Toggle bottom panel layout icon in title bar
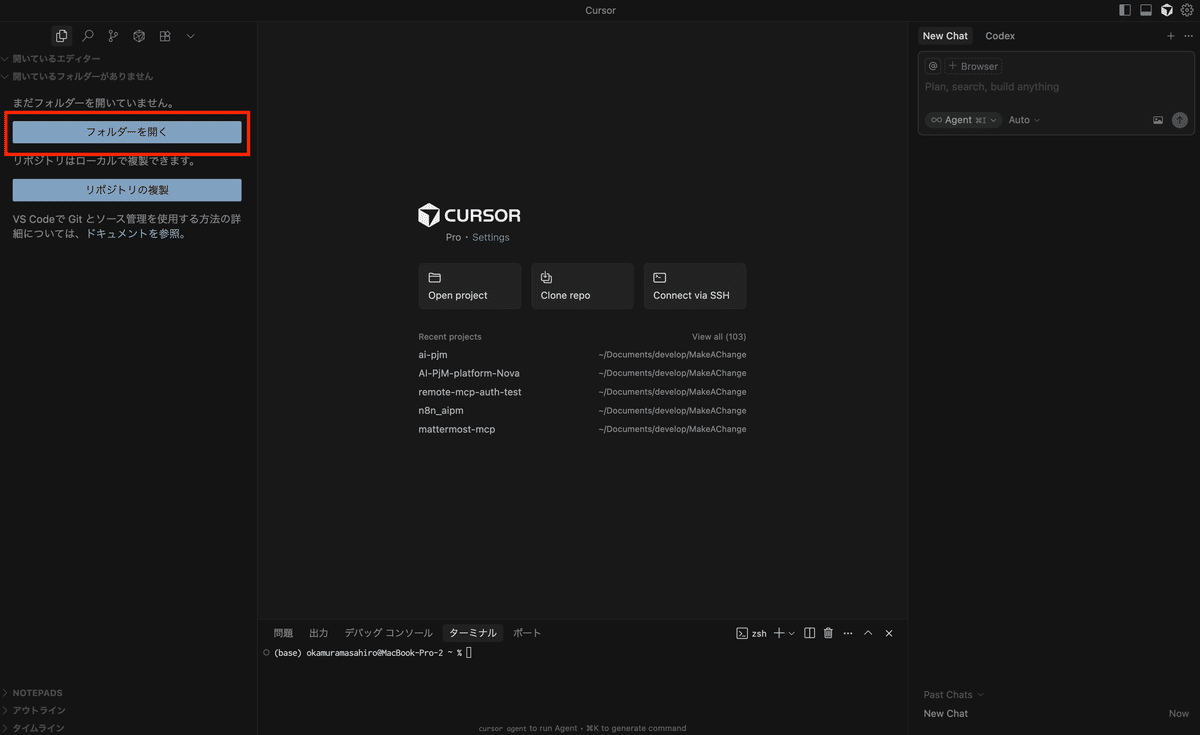Image resolution: width=1200 pixels, height=735 pixels. tap(1146, 10)
